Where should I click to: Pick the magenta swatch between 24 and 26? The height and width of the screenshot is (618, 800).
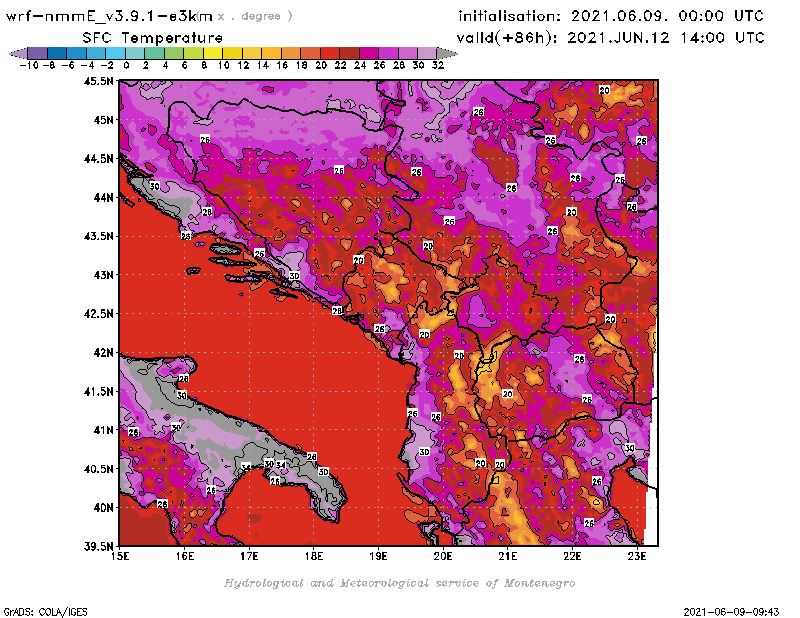369,53
